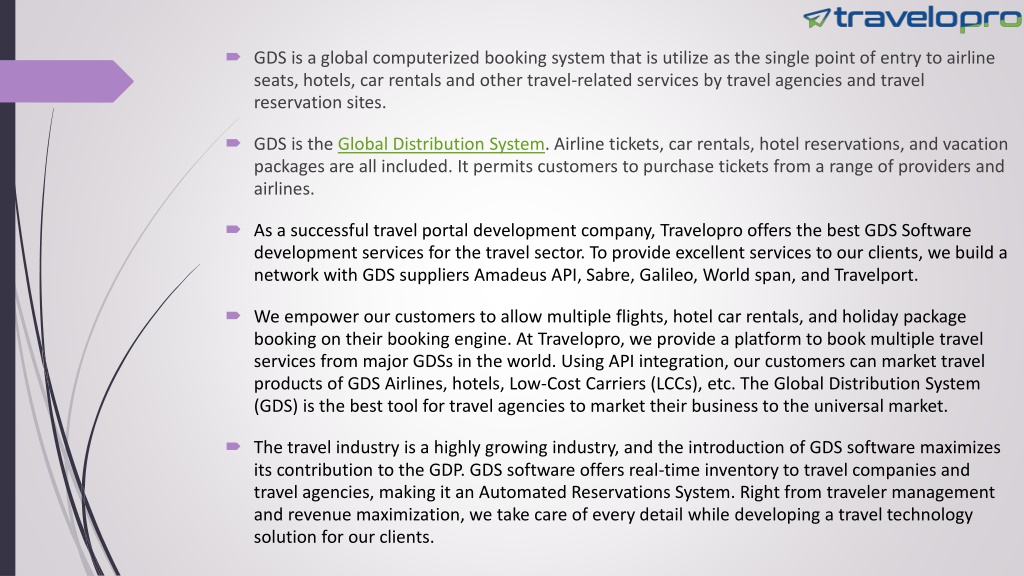Click the Travelopro logo
1024x576 pixels.
click(912, 18)
